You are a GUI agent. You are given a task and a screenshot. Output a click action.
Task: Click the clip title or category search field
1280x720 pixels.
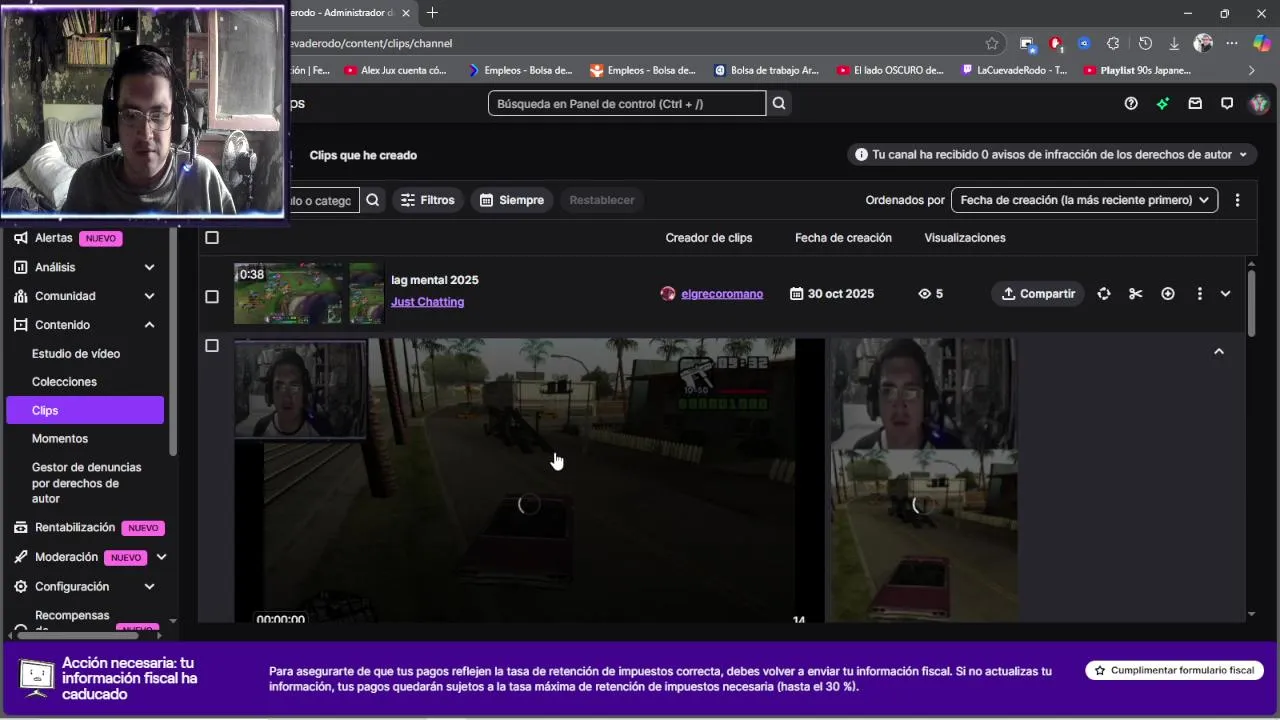coord(322,200)
